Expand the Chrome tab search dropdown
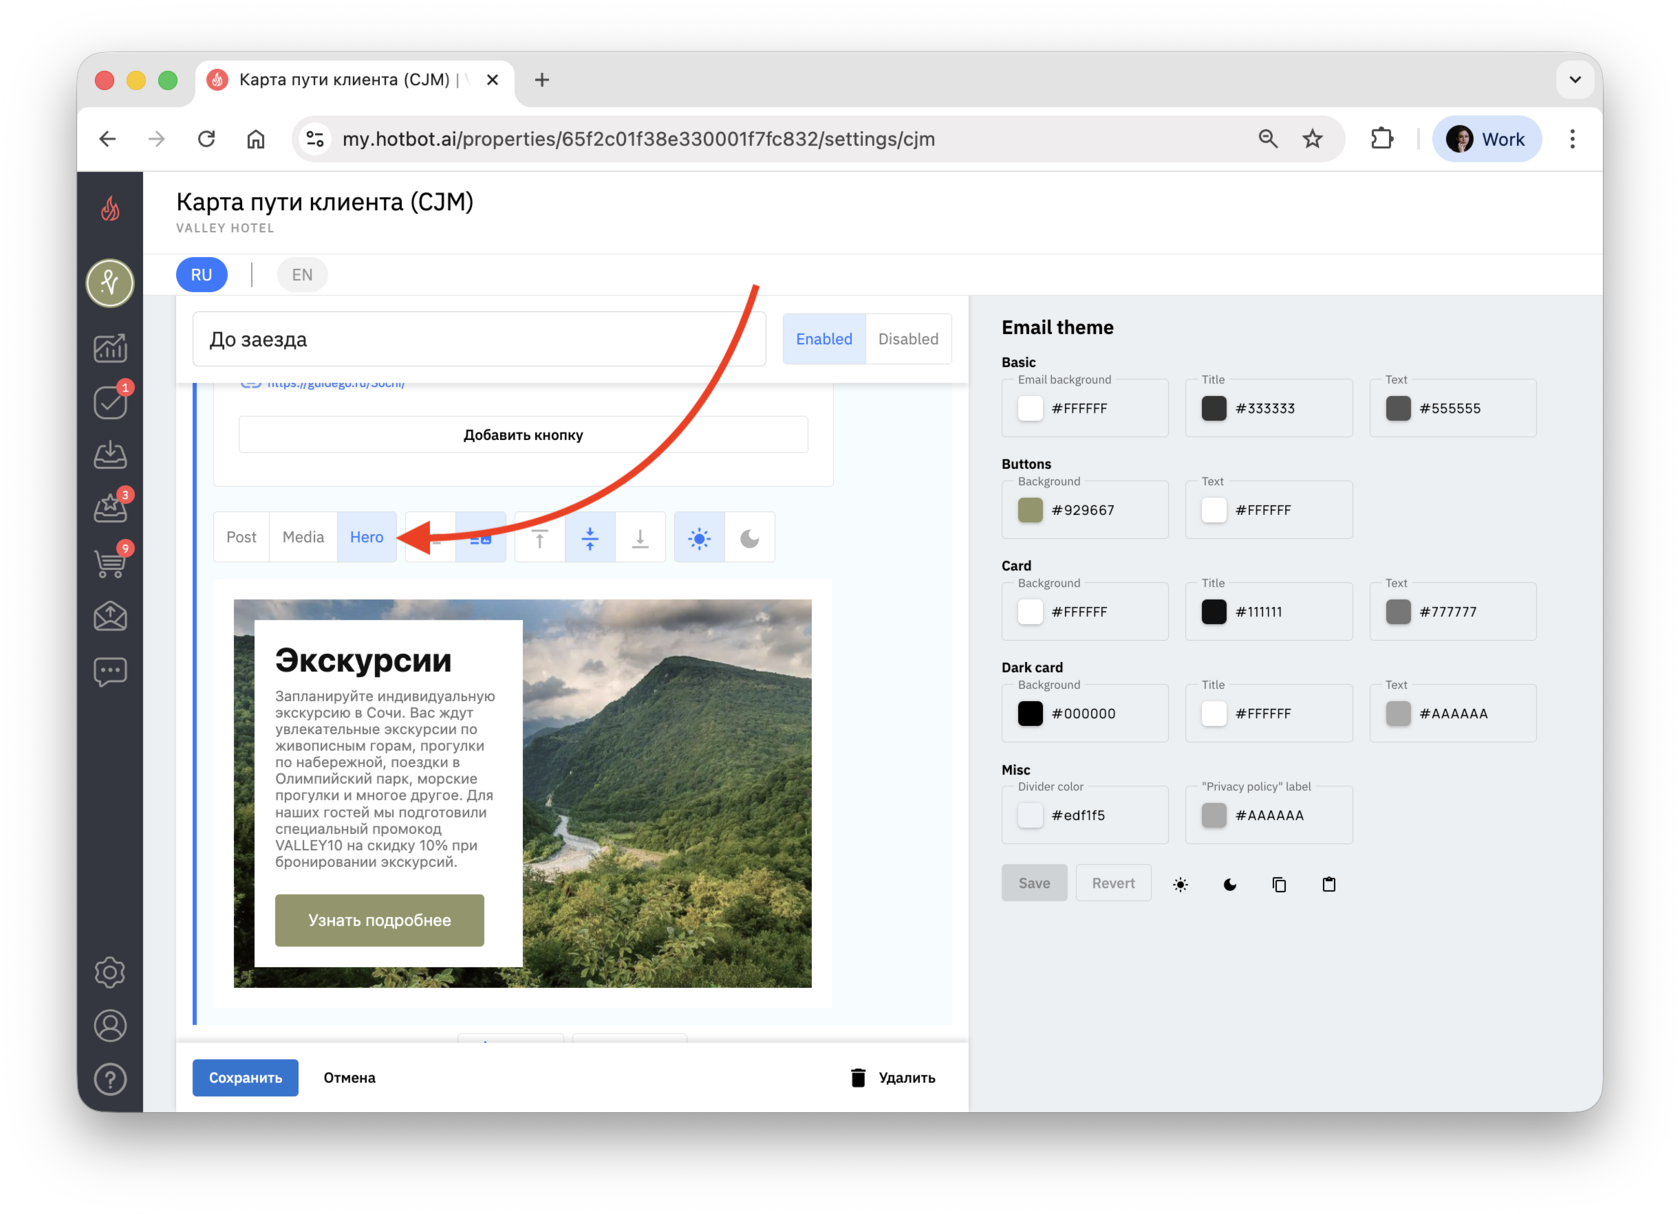The width and height of the screenshot is (1680, 1214). pos(1575,80)
